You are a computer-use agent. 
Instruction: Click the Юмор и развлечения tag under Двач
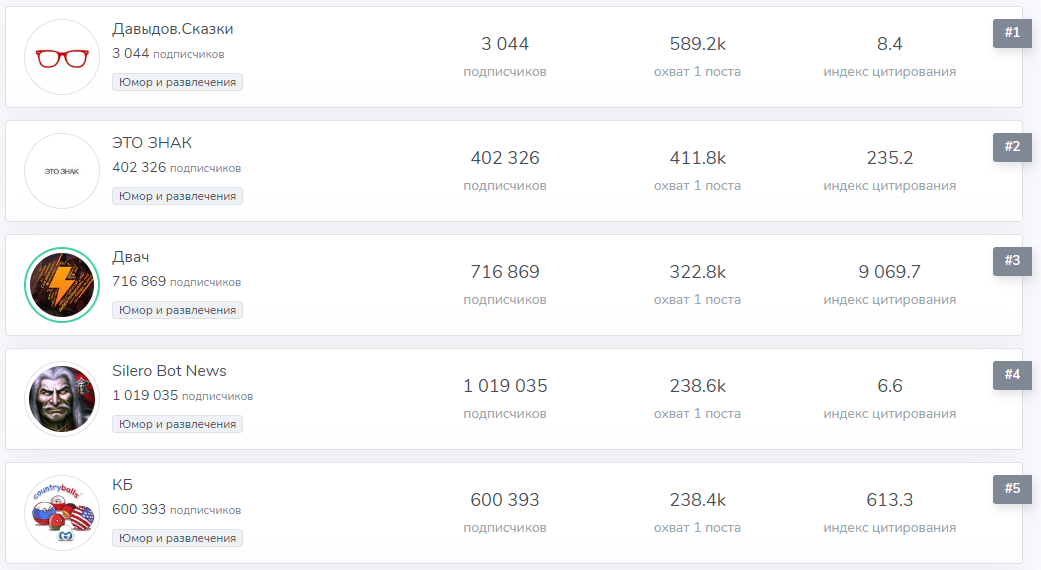pos(177,310)
